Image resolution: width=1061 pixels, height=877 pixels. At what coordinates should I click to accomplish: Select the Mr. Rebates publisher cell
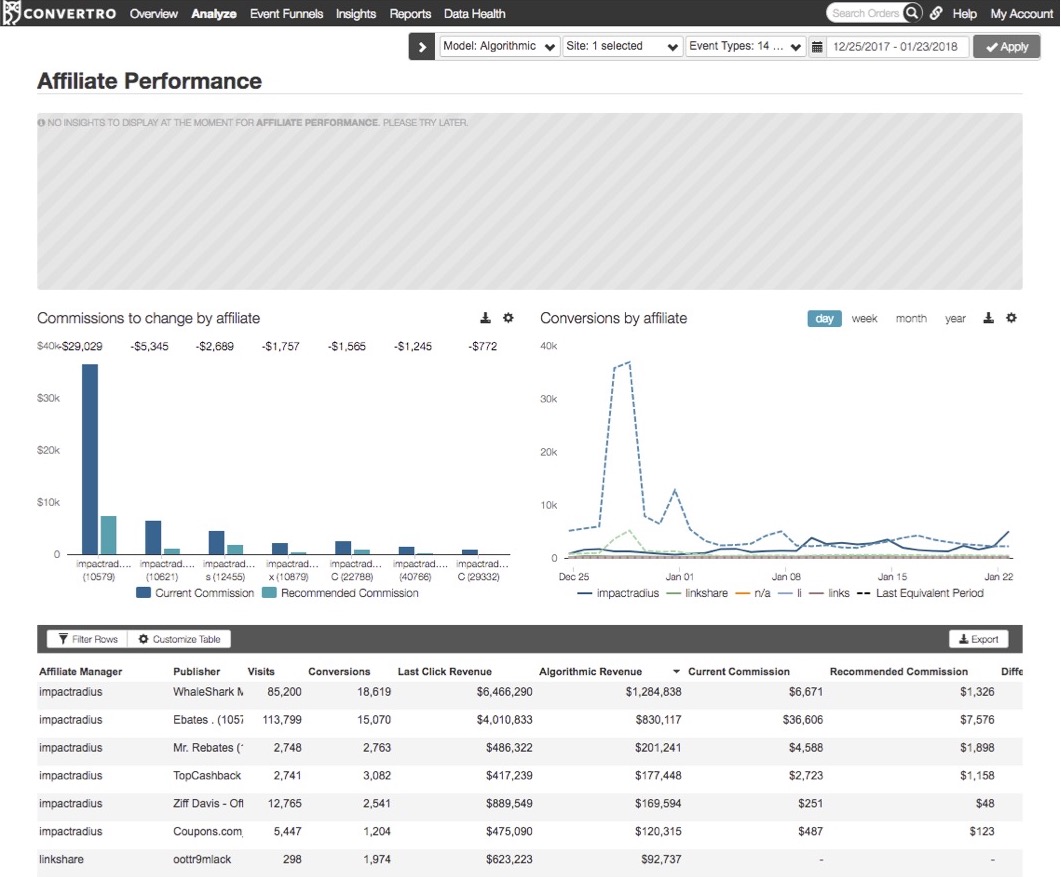click(208, 747)
